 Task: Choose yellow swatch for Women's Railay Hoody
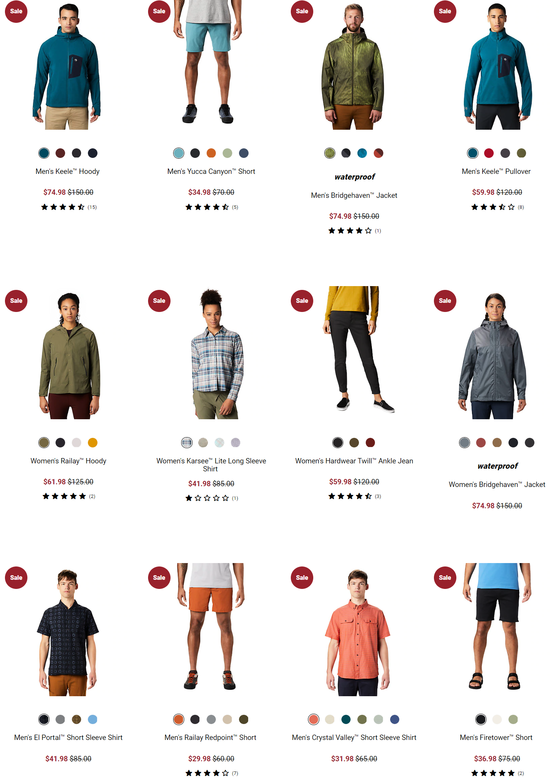coord(93,443)
